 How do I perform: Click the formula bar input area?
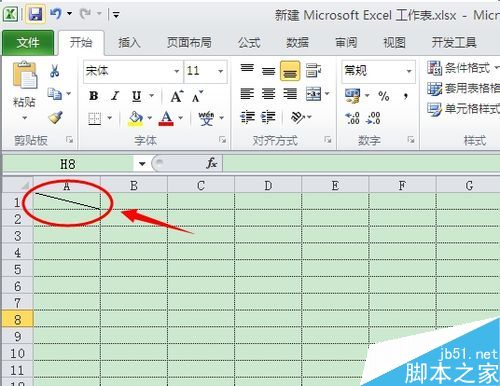(361, 164)
